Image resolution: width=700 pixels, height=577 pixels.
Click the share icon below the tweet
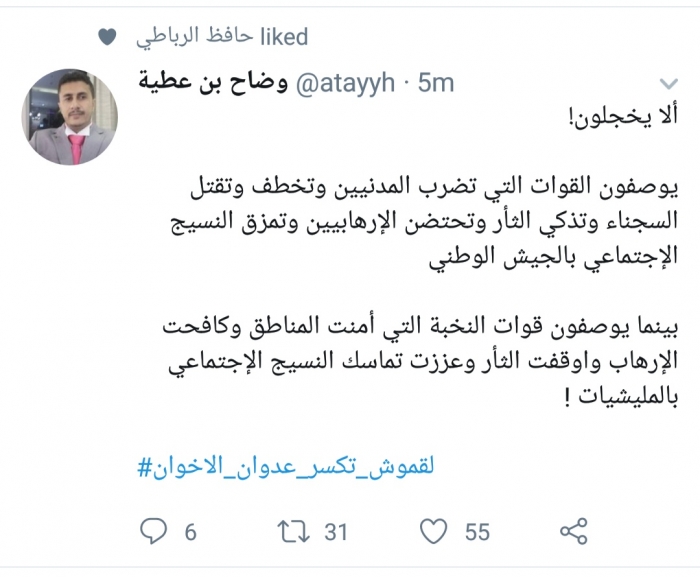coord(573,530)
